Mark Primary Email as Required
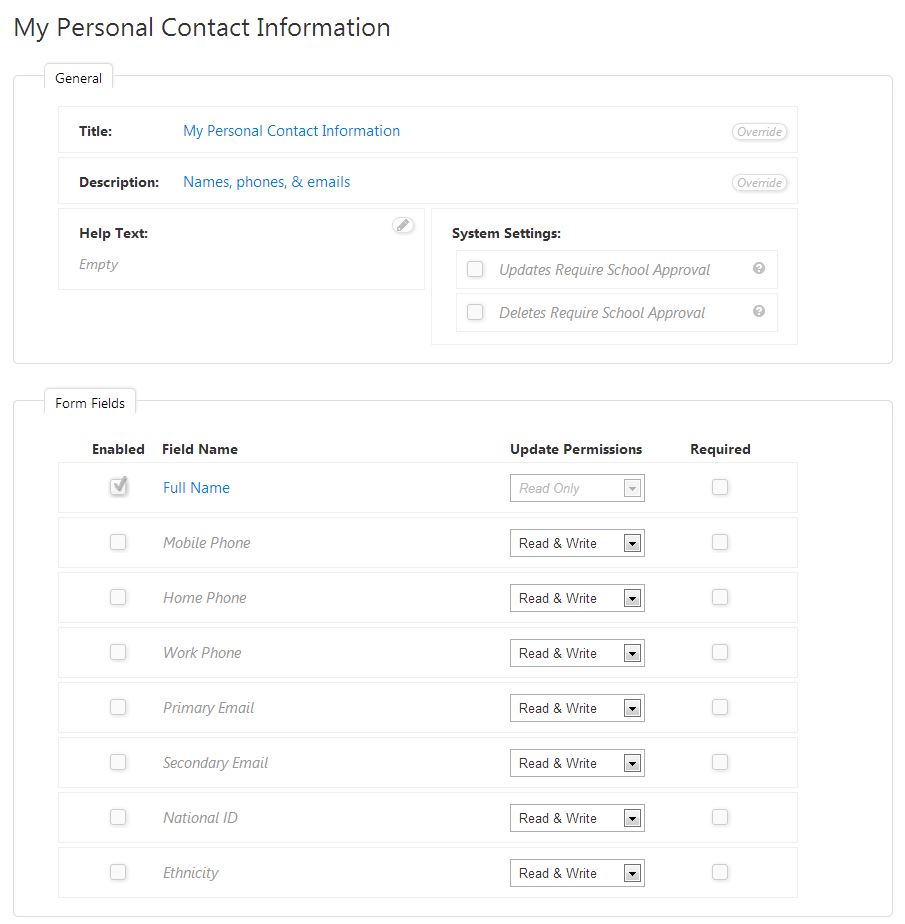 coord(720,707)
